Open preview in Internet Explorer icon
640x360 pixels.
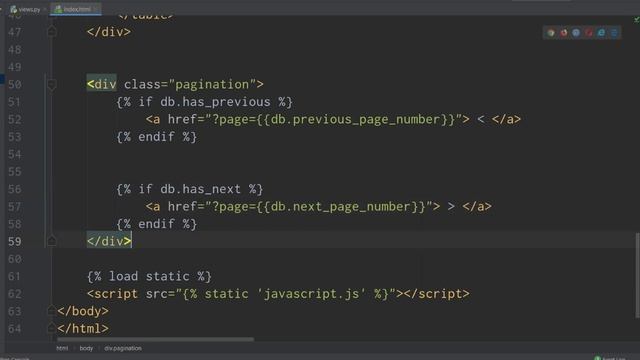(601, 33)
